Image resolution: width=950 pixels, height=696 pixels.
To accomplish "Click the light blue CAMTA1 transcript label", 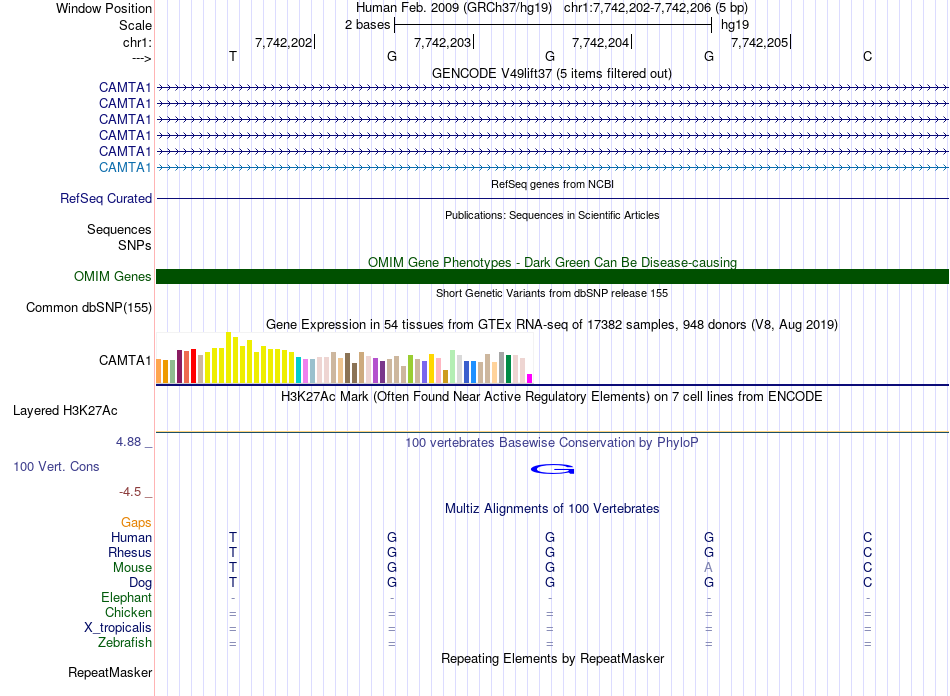I will point(125,167).
